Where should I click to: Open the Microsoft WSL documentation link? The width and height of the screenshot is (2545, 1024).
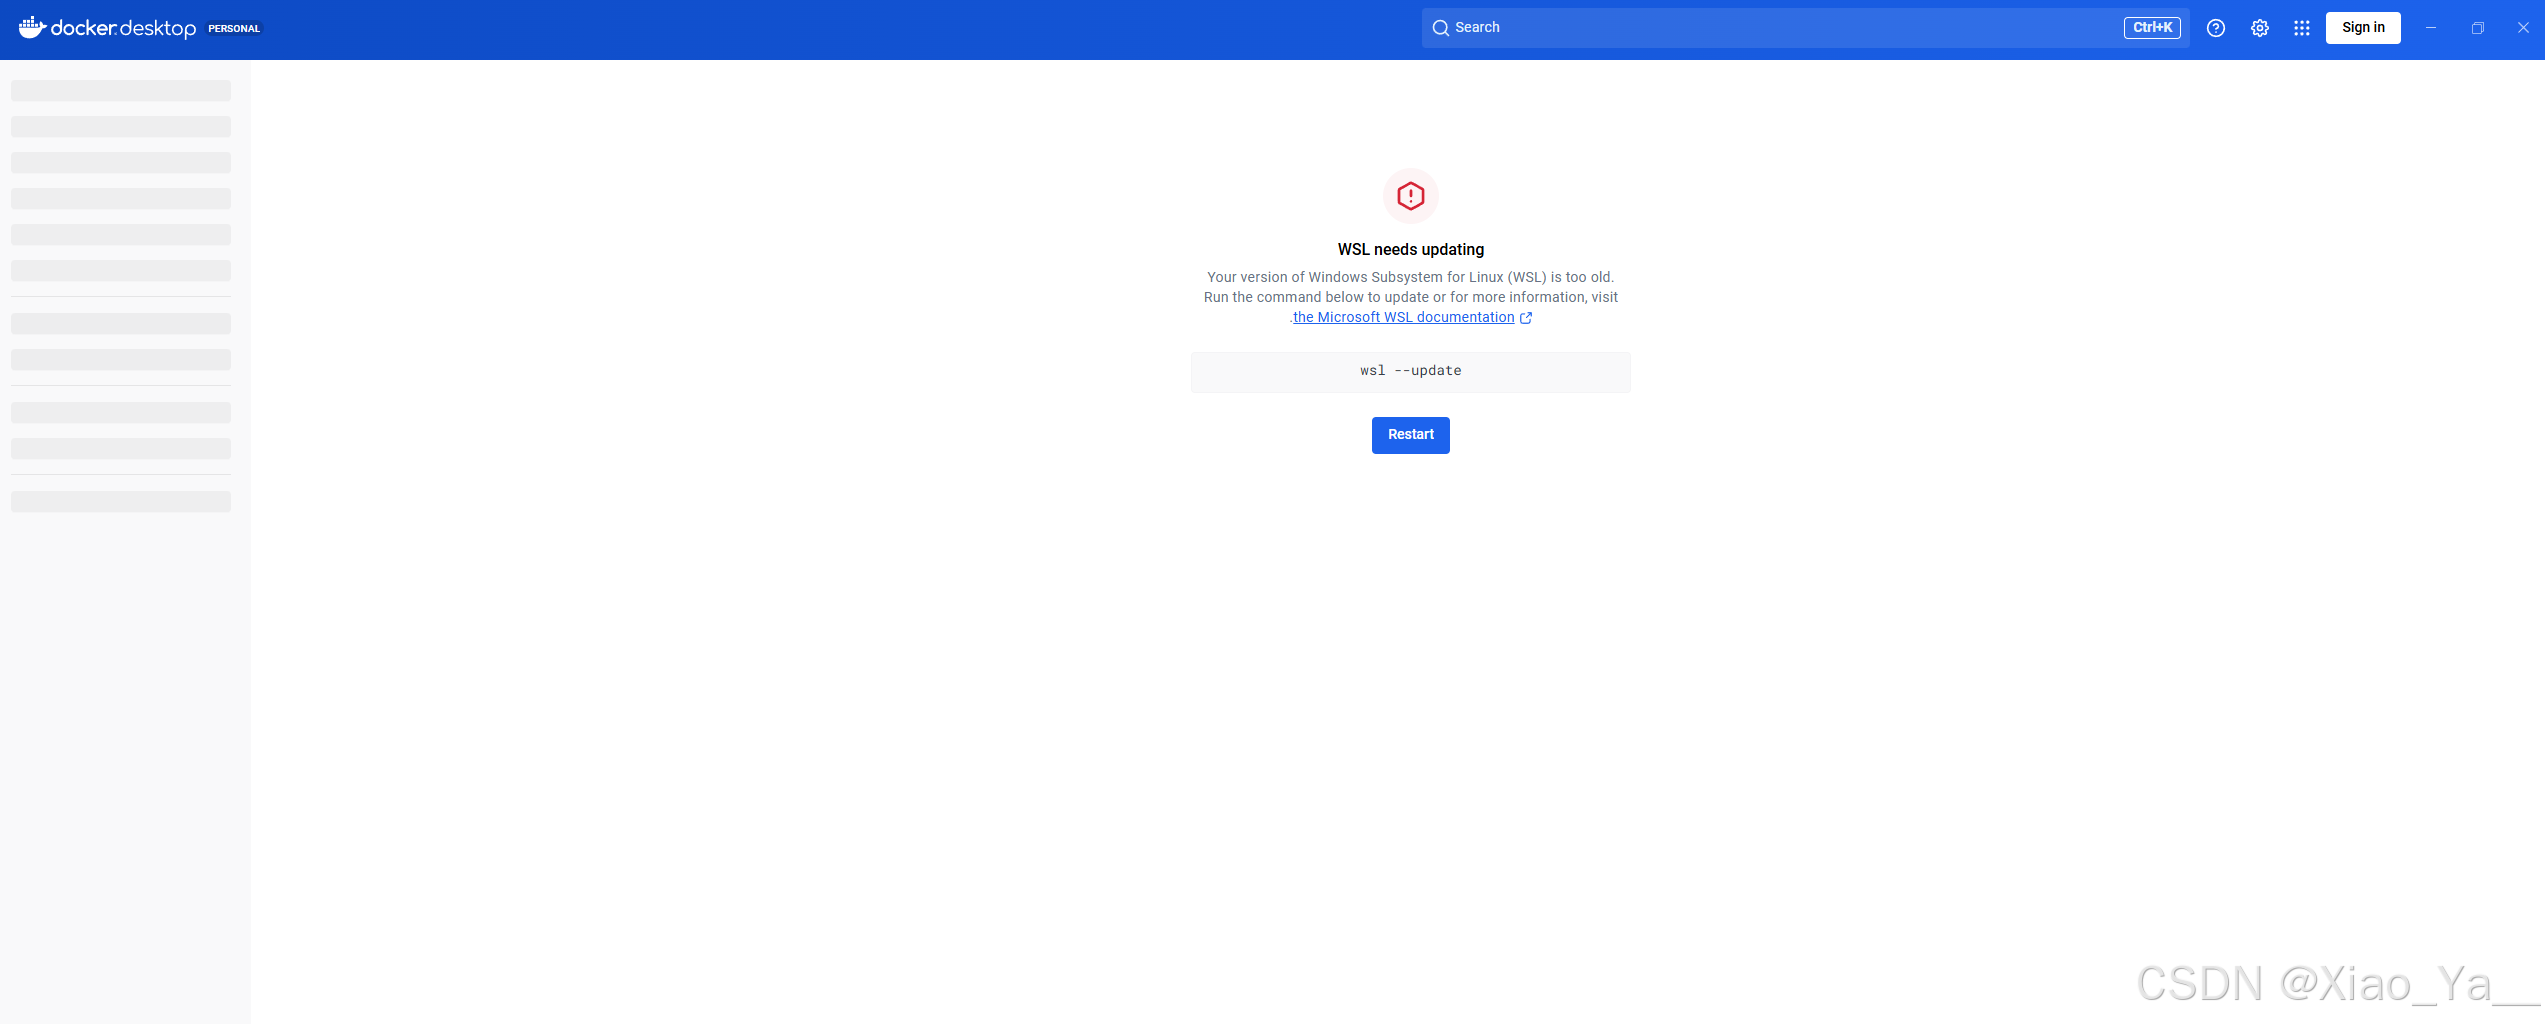click(1403, 317)
